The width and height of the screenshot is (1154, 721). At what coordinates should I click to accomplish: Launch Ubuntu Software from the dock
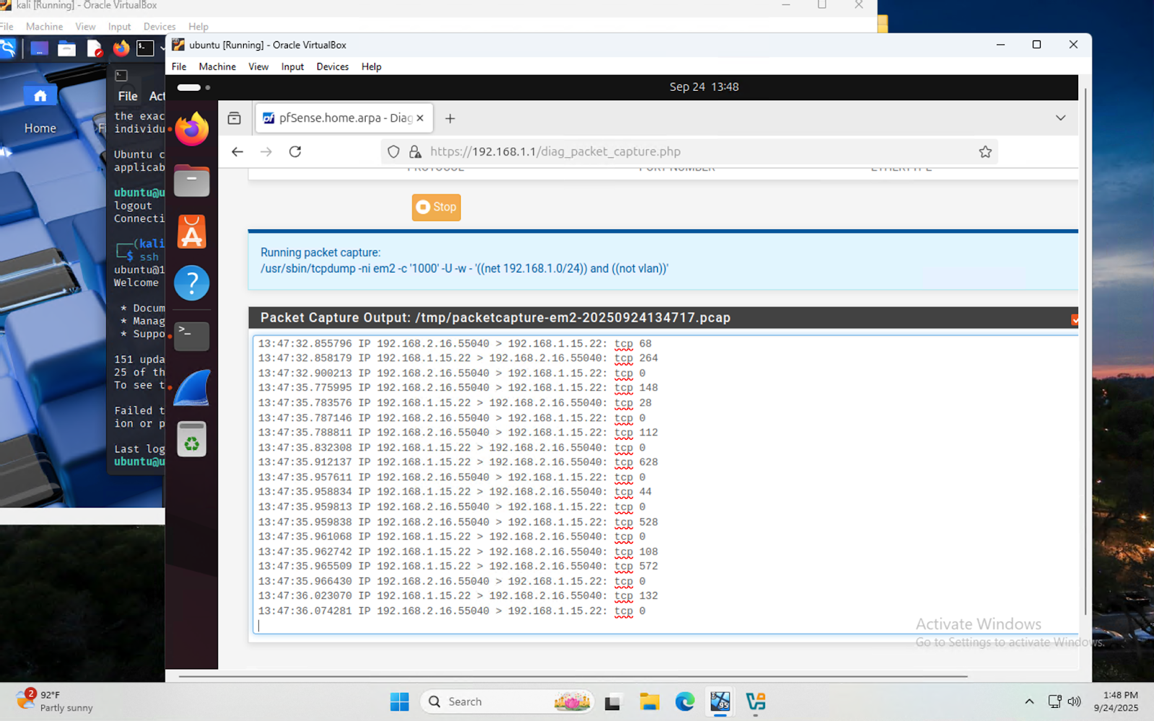pos(191,232)
